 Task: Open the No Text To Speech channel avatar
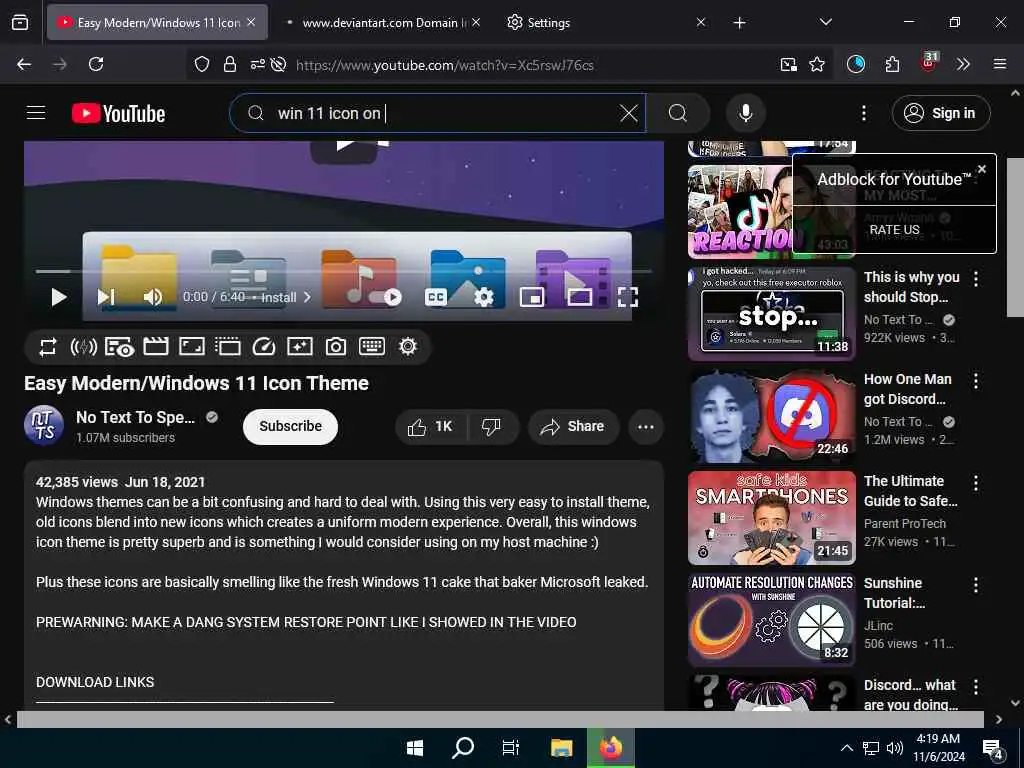pyautogui.click(x=44, y=425)
